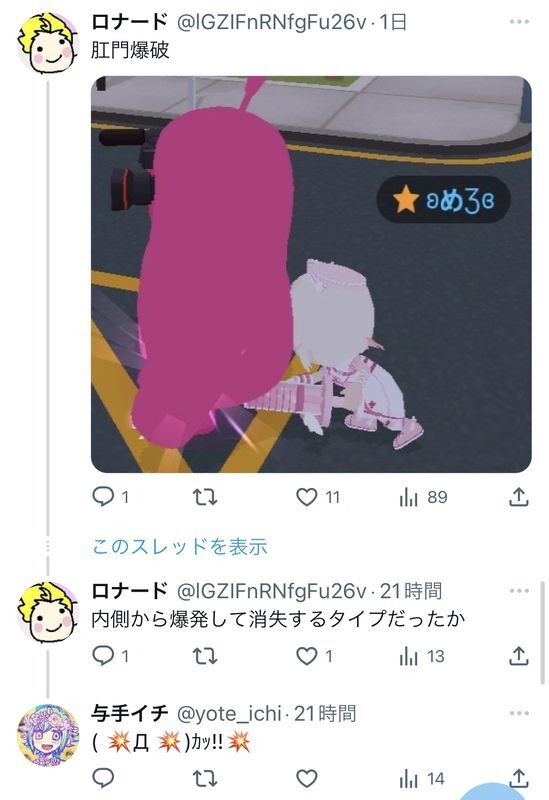Open ロナード's profile picture on the first tweet
549x800 pixels.
[48, 44]
